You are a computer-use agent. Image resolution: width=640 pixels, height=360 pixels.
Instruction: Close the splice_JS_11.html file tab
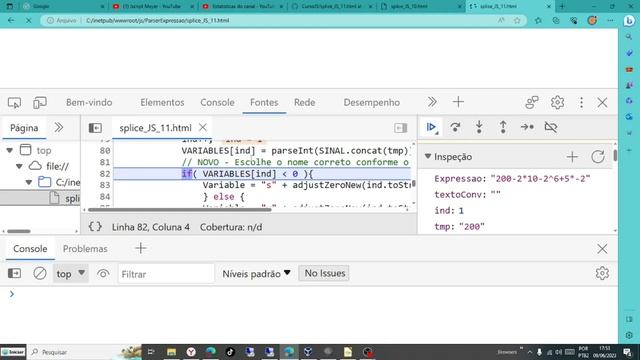[203, 128]
